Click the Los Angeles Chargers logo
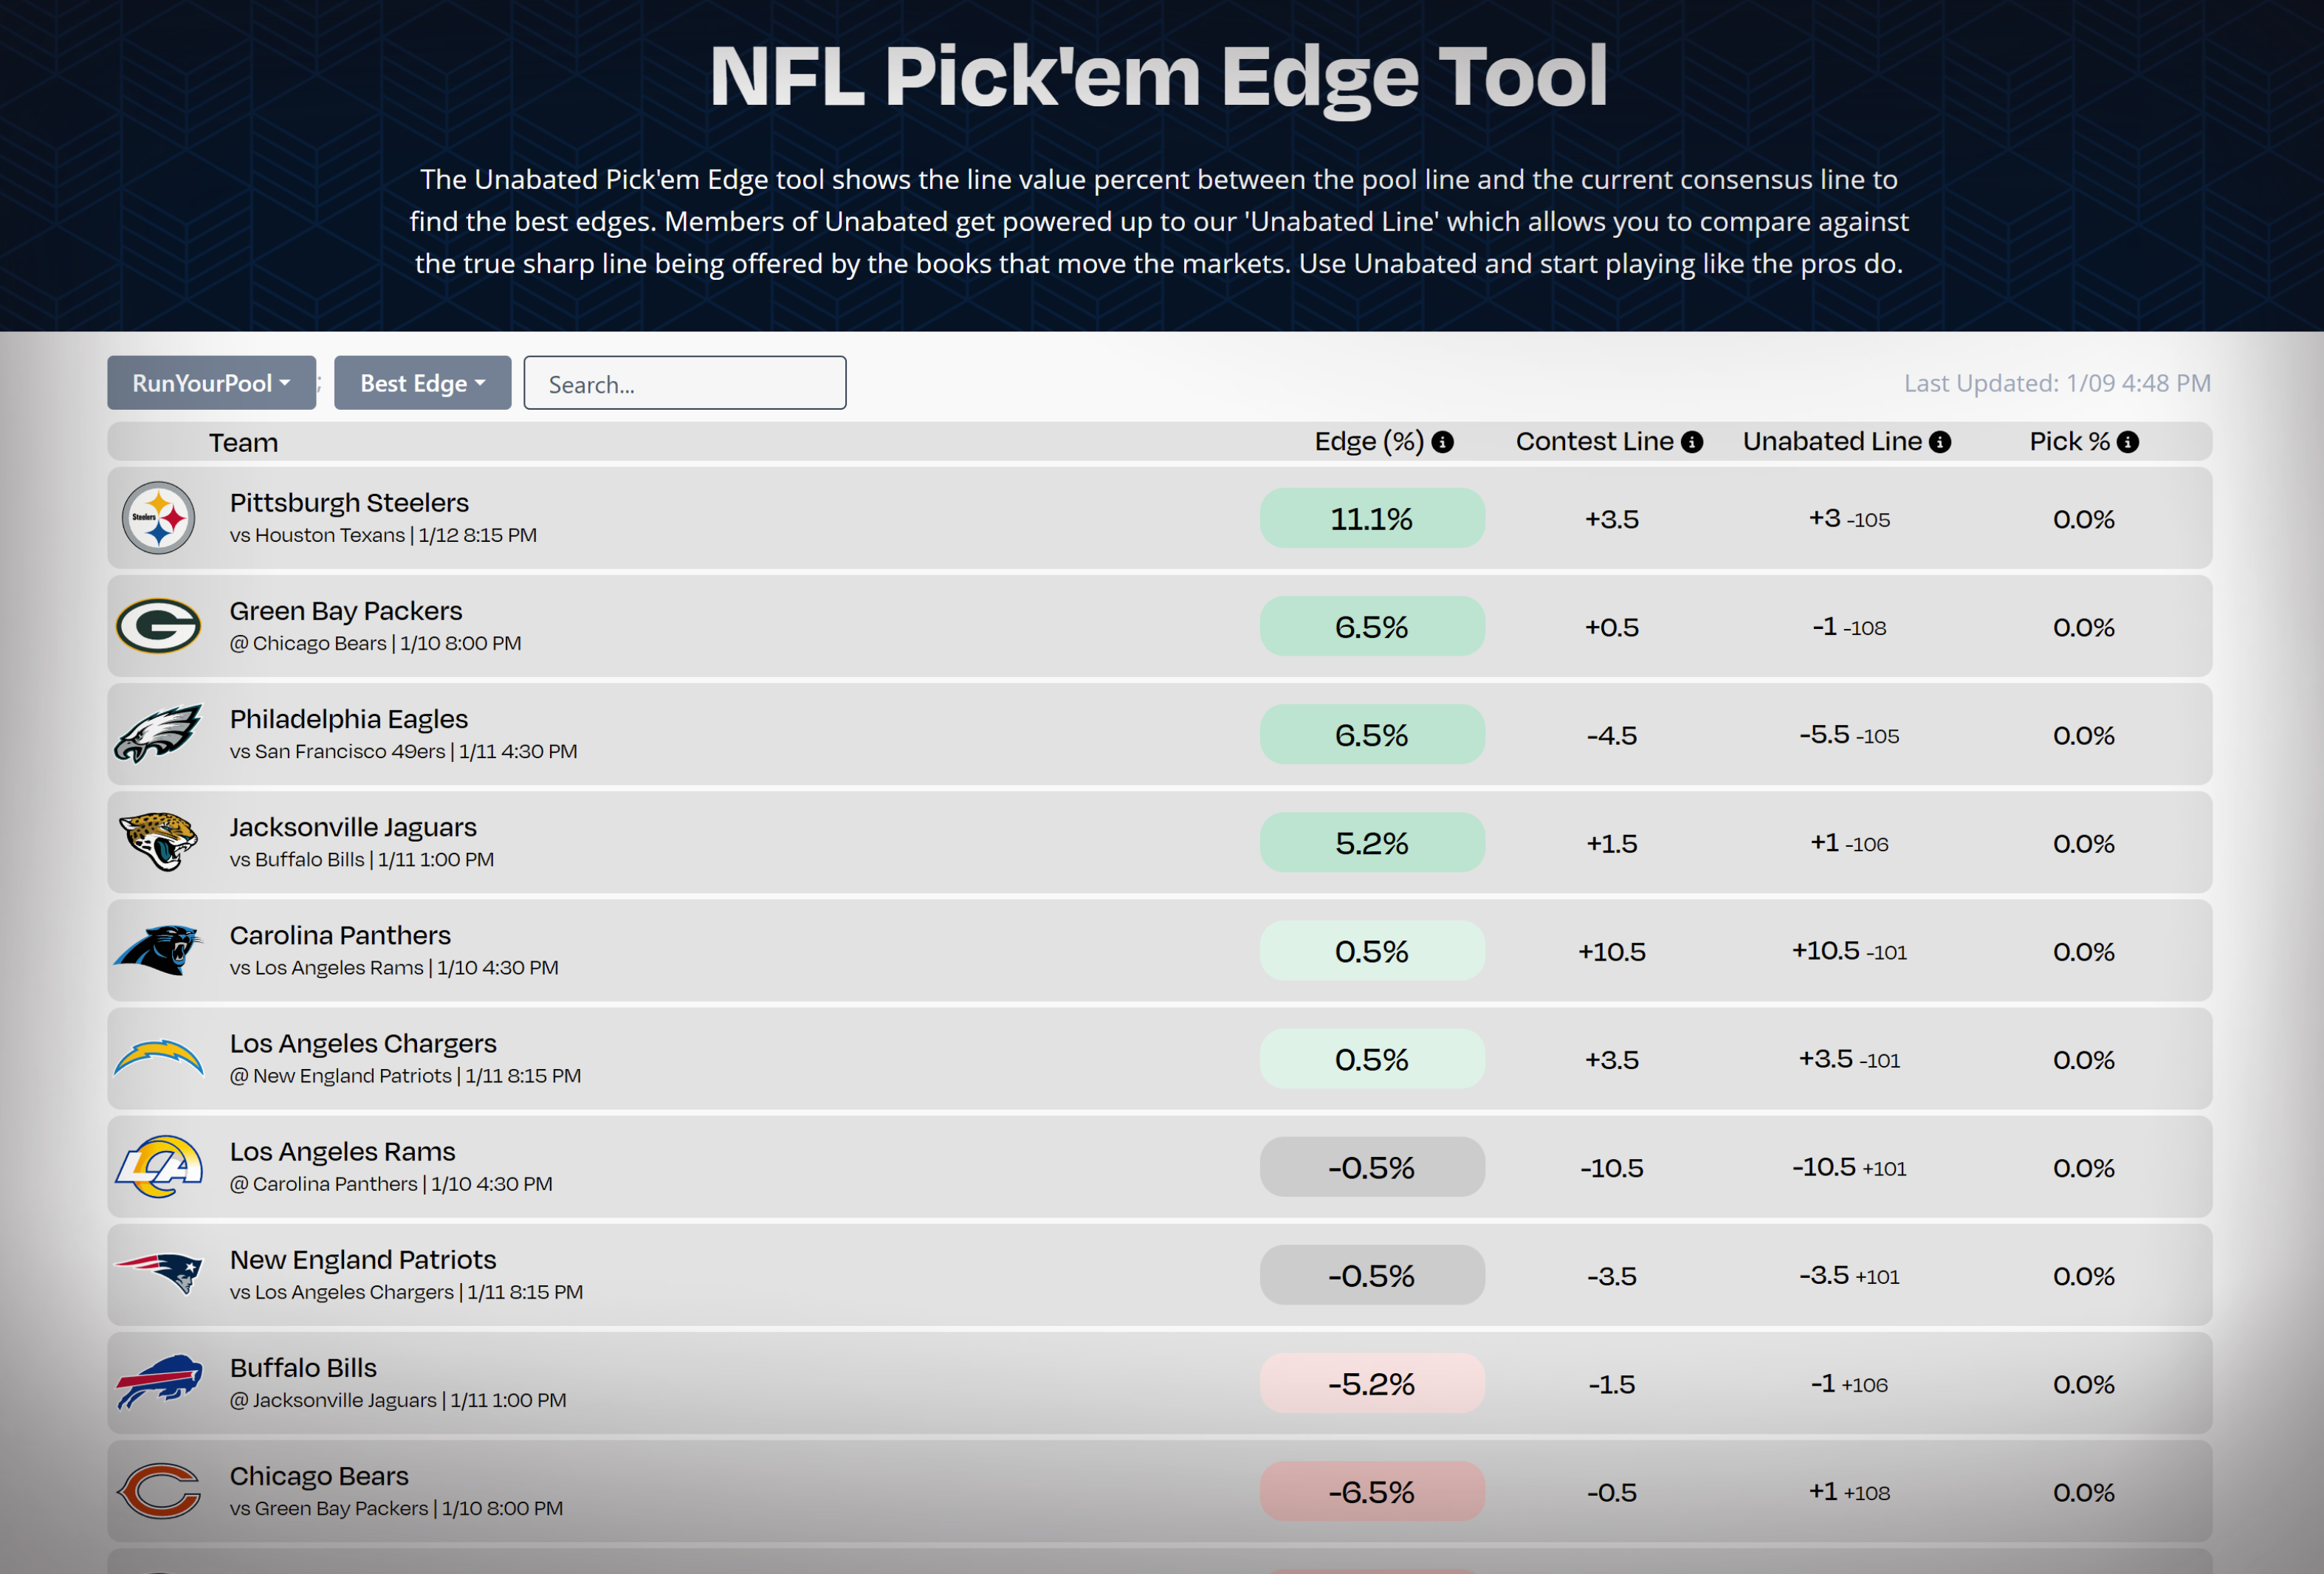 (158, 1058)
